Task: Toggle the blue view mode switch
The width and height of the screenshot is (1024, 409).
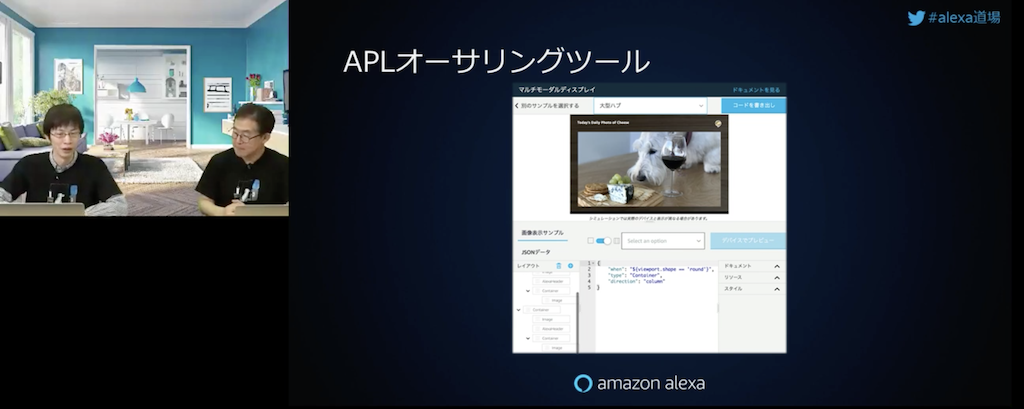Action: pyautogui.click(x=603, y=240)
